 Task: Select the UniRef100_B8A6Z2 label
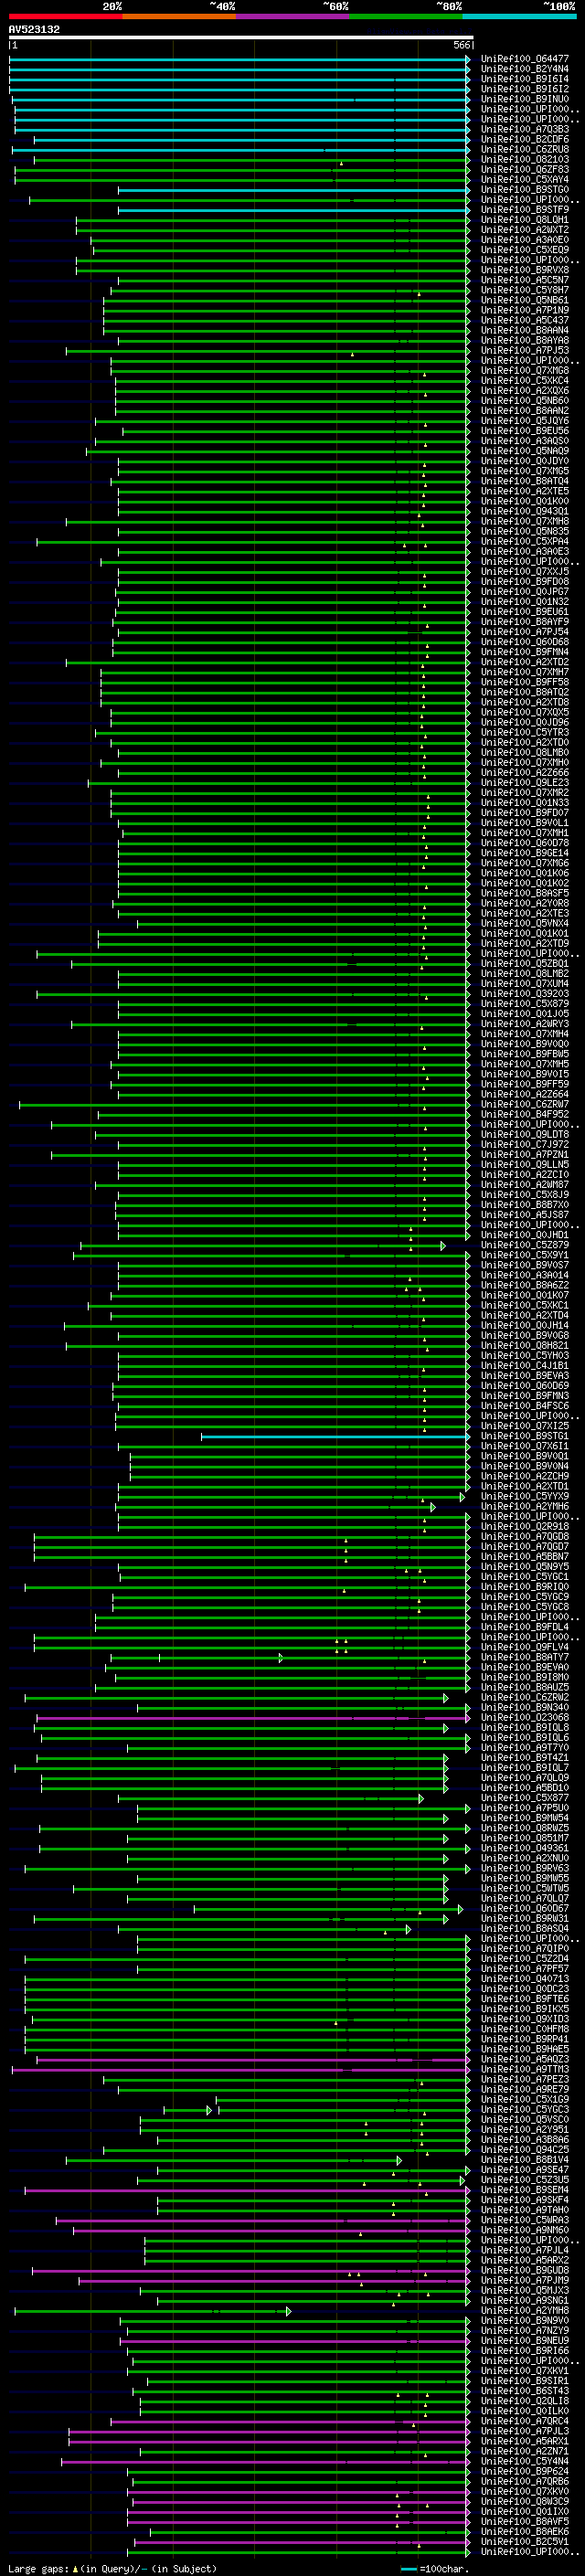coord(524,1286)
